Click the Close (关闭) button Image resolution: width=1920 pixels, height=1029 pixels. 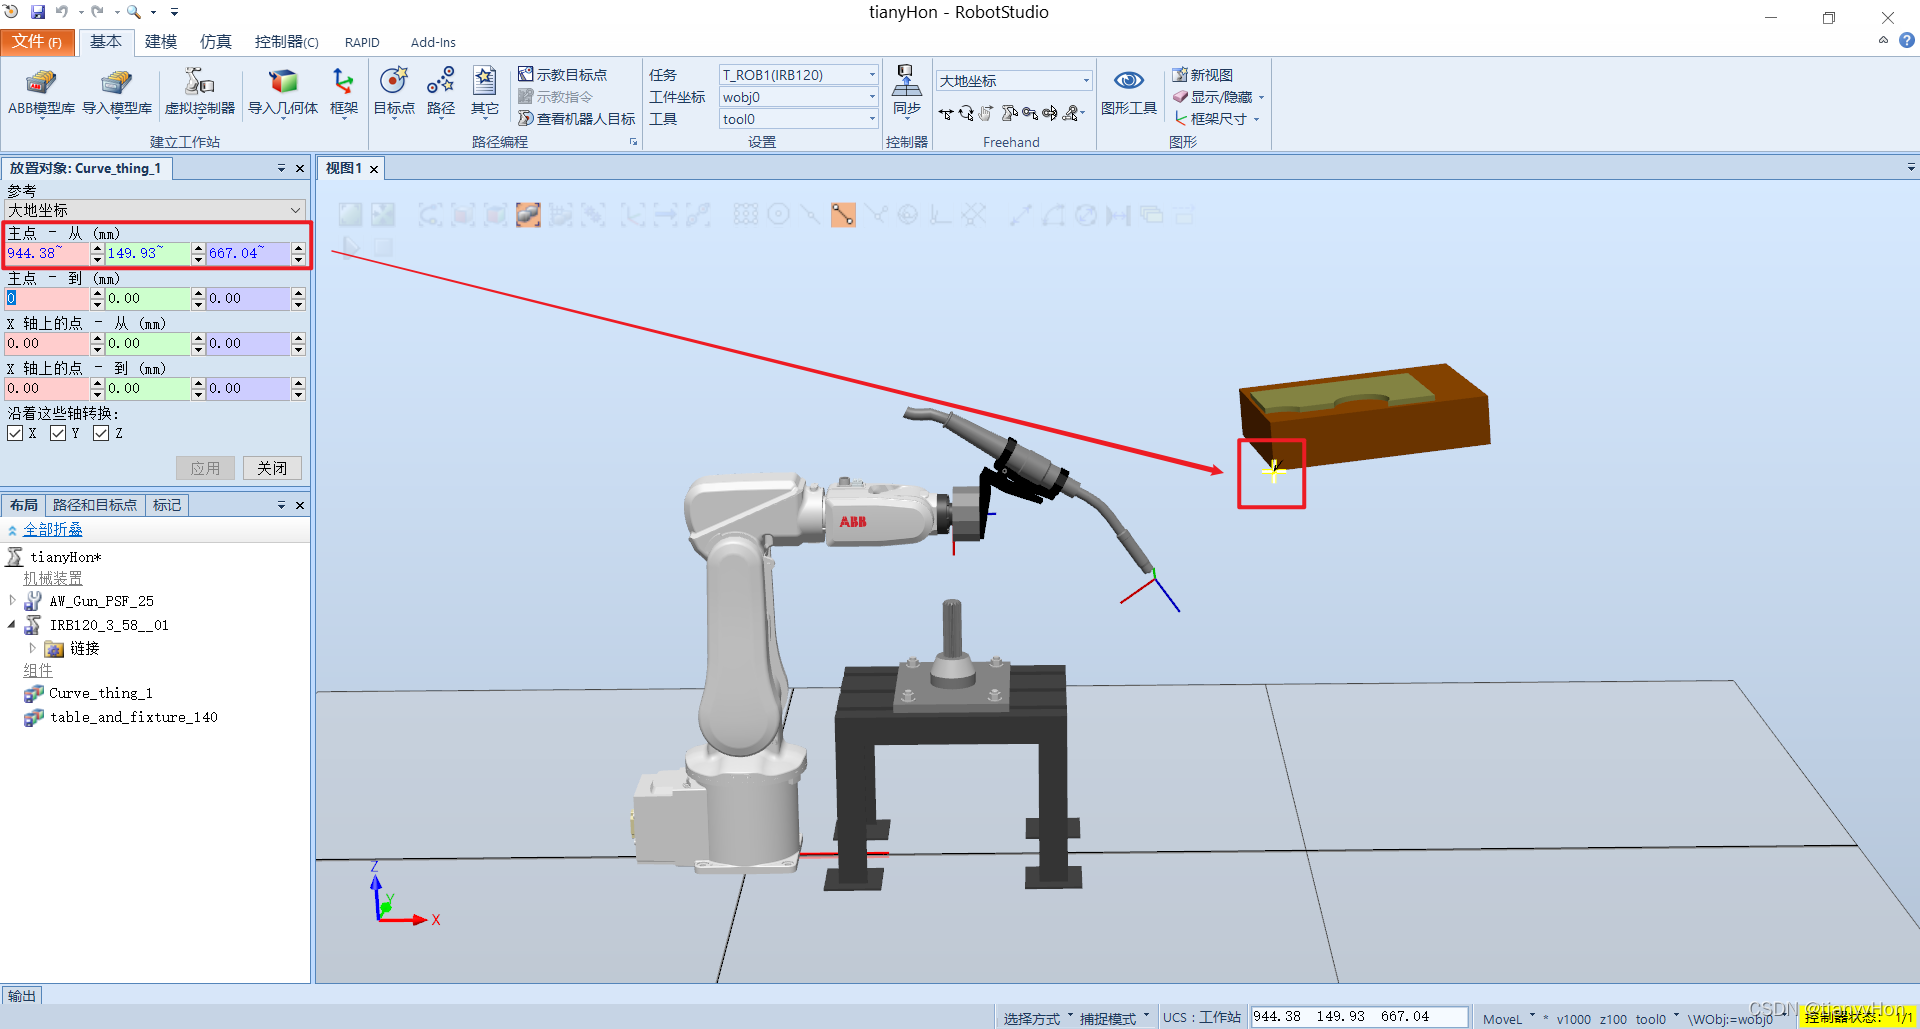point(272,468)
